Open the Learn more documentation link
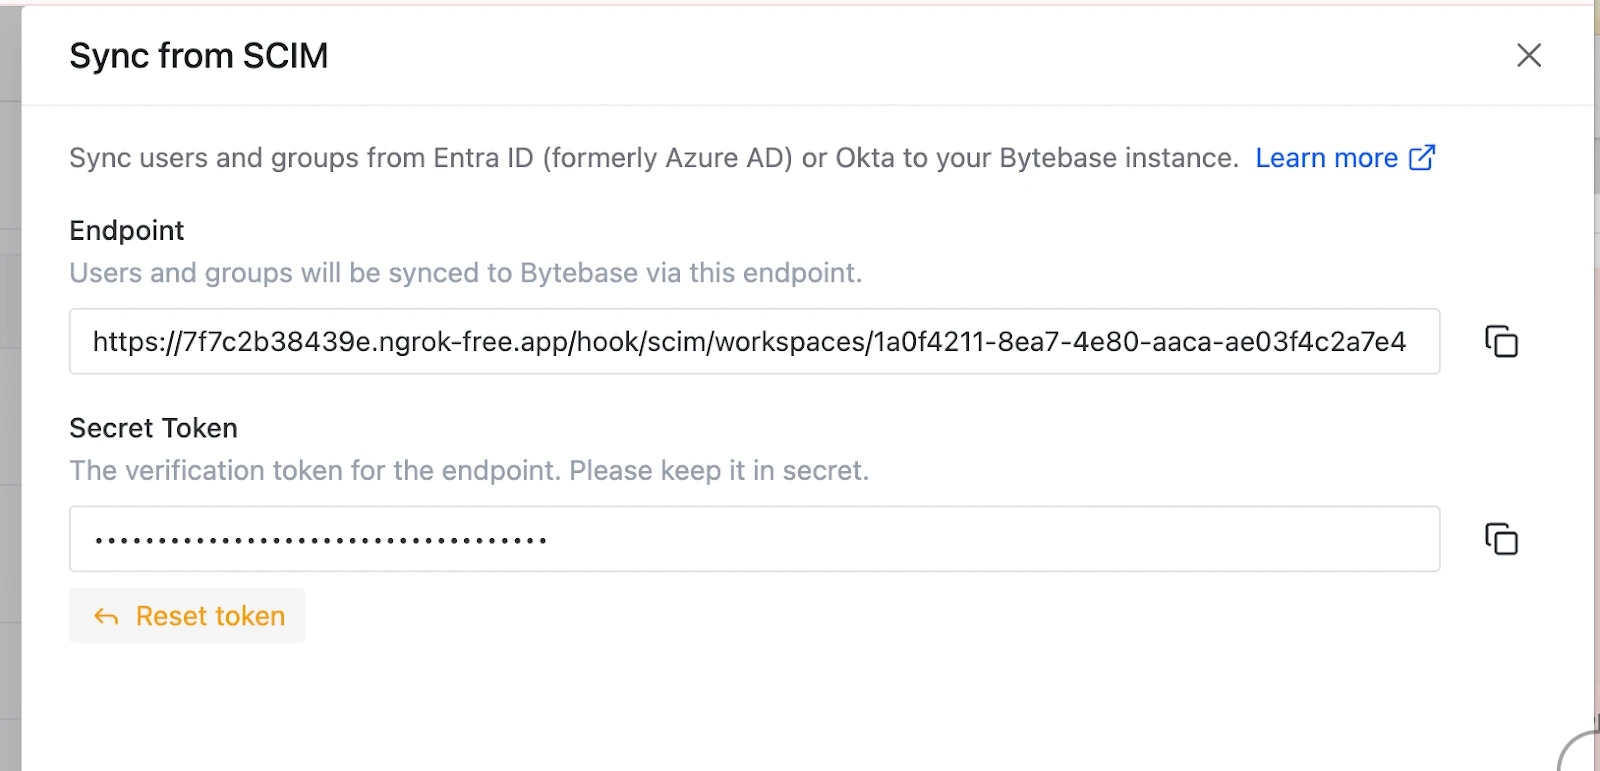The width and height of the screenshot is (1600, 771). click(x=1327, y=157)
